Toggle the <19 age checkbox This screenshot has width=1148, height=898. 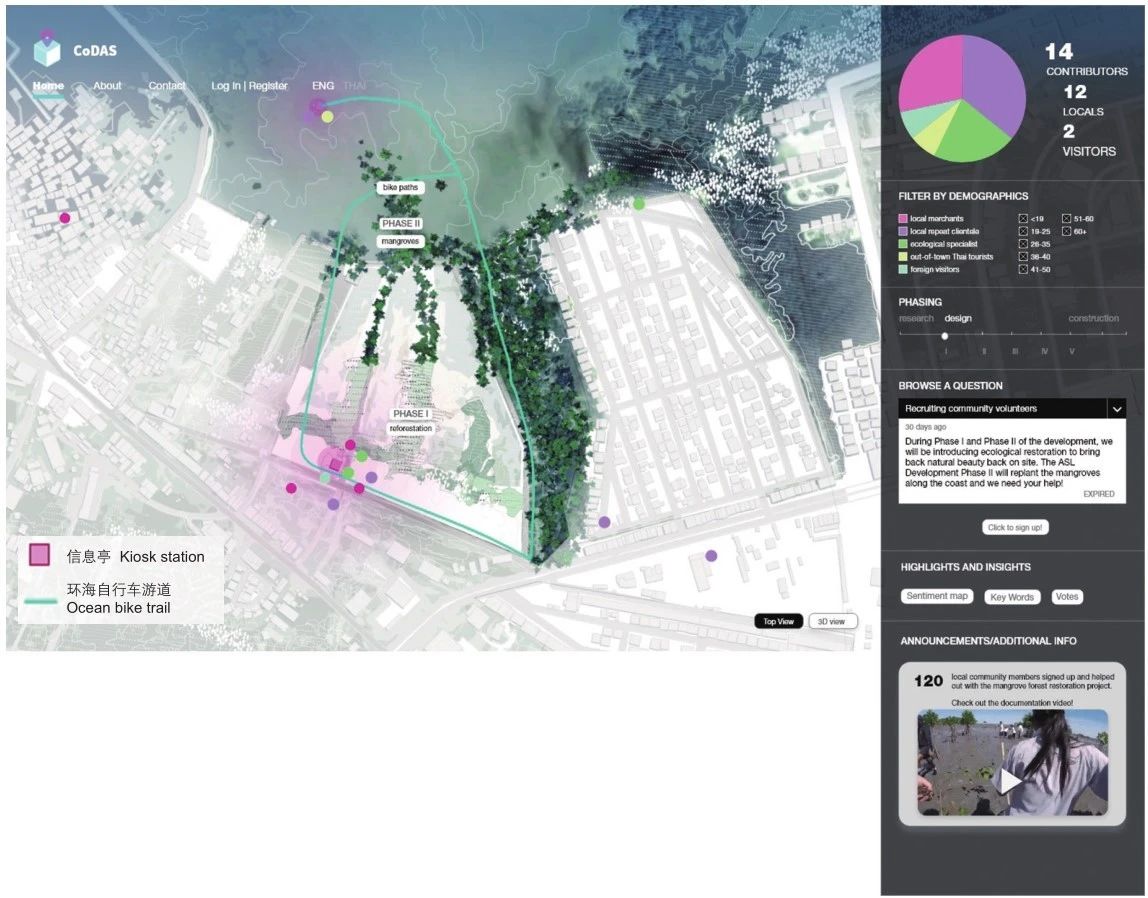click(1023, 218)
